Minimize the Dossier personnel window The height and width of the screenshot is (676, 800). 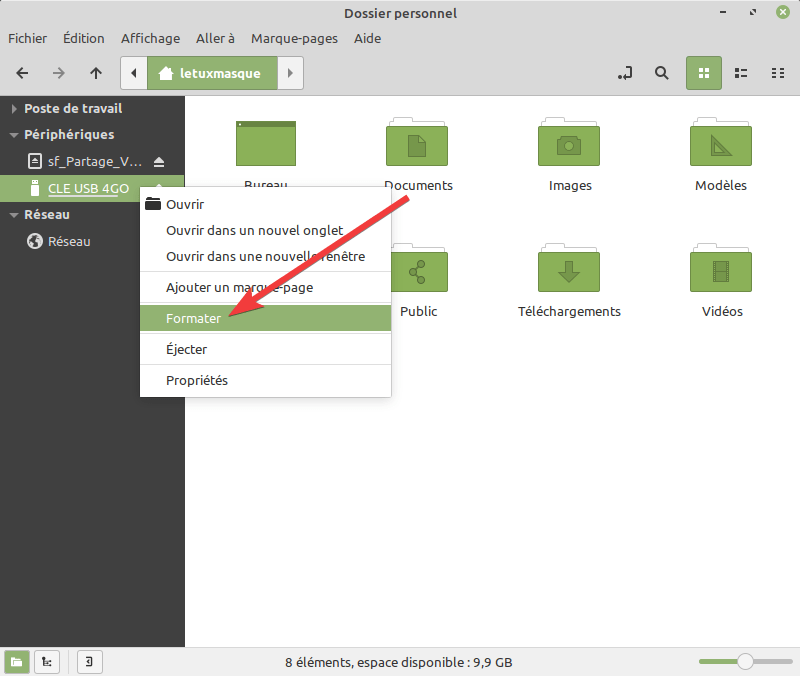point(723,12)
